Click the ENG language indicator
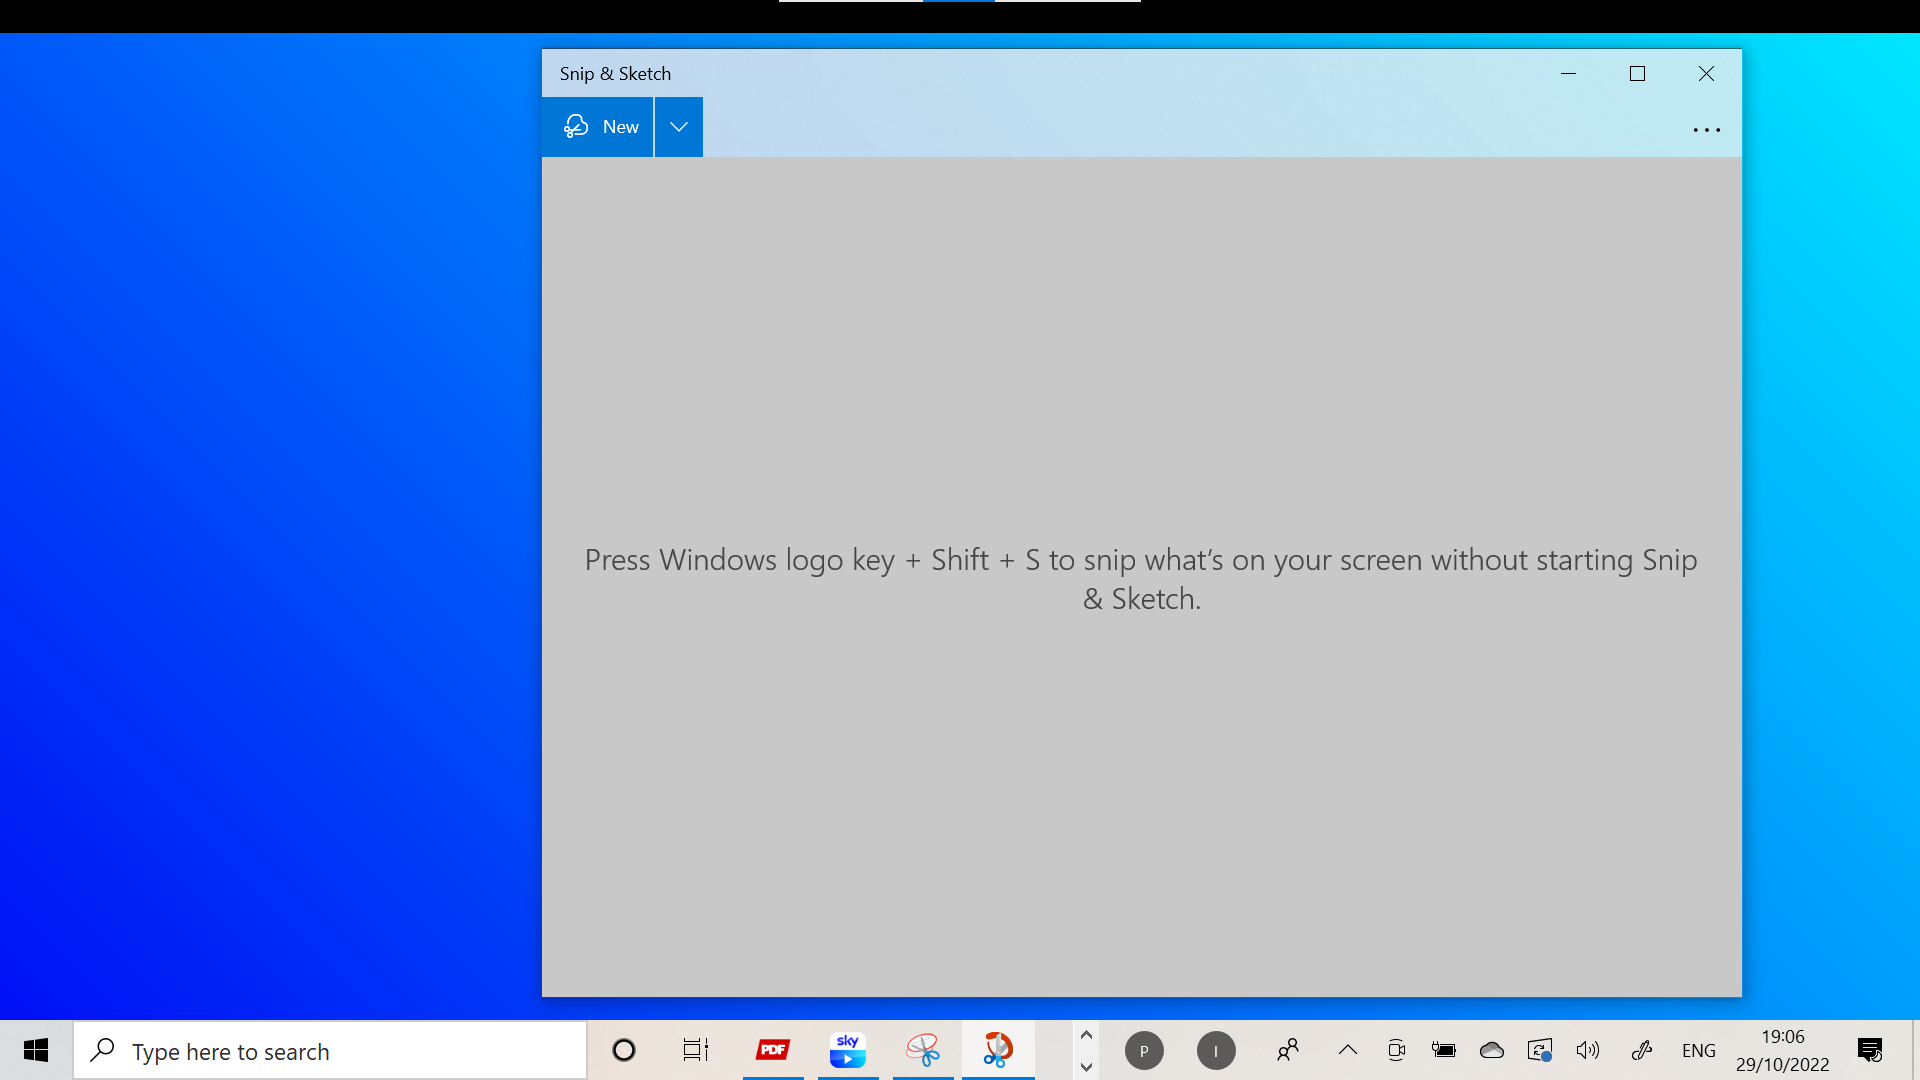Viewport: 1920px width, 1080px height. [x=1698, y=1050]
